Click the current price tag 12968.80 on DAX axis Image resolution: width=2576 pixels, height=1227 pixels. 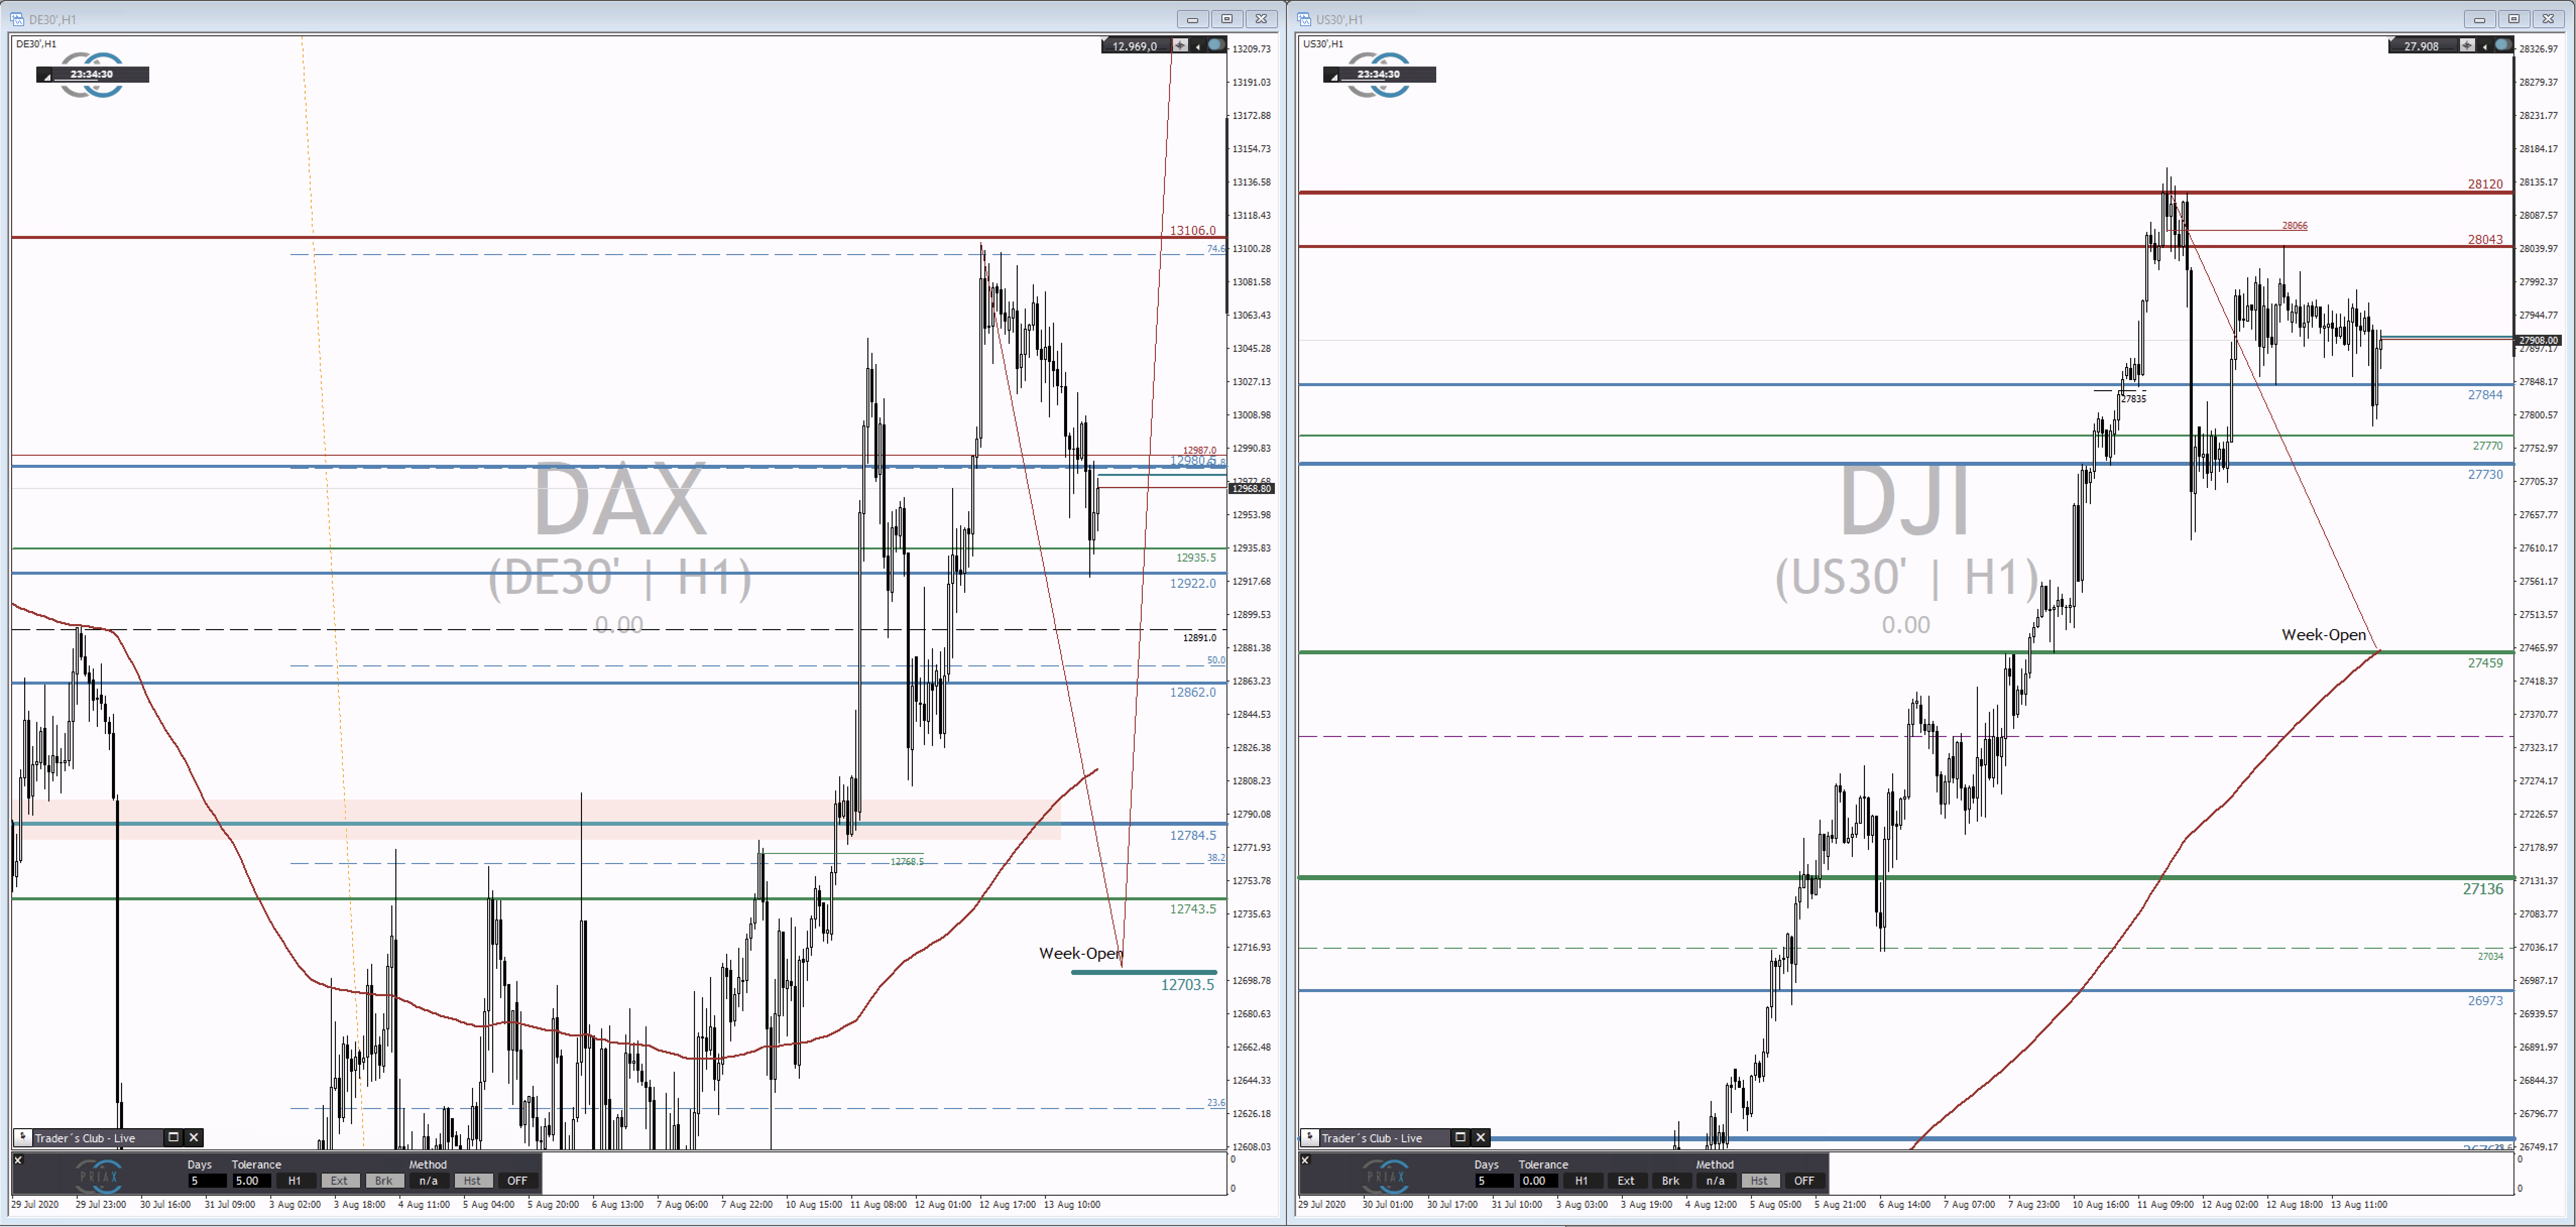(x=1251, y=488)
